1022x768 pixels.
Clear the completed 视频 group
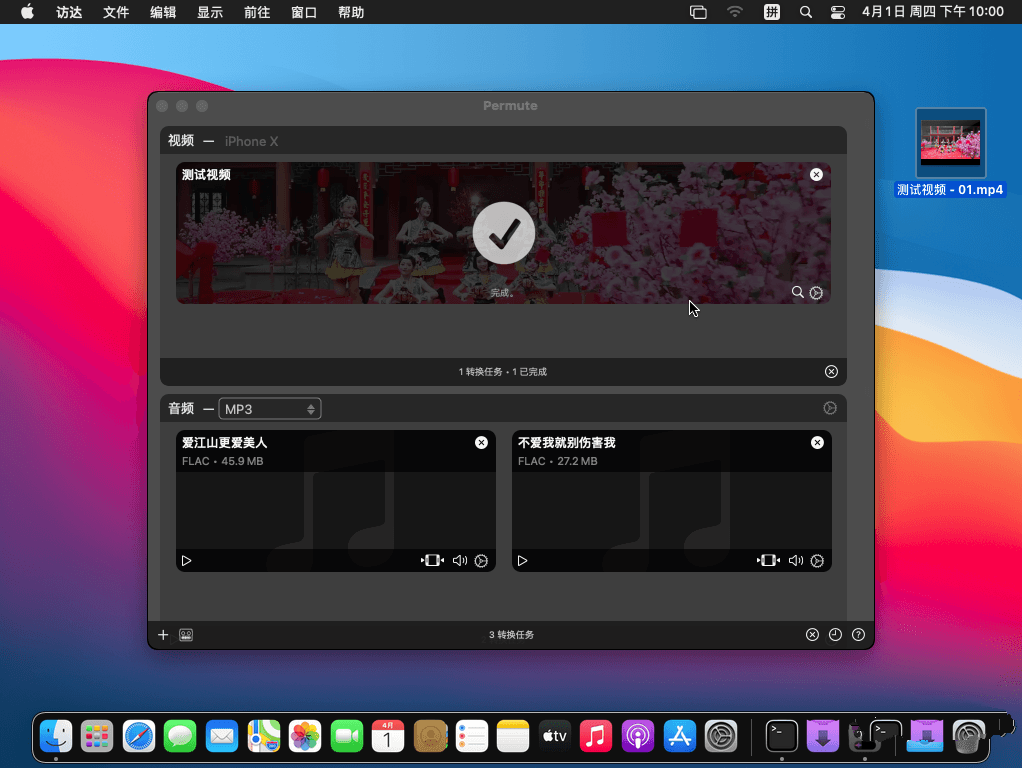pyautogui.click(x=831, y=372)
